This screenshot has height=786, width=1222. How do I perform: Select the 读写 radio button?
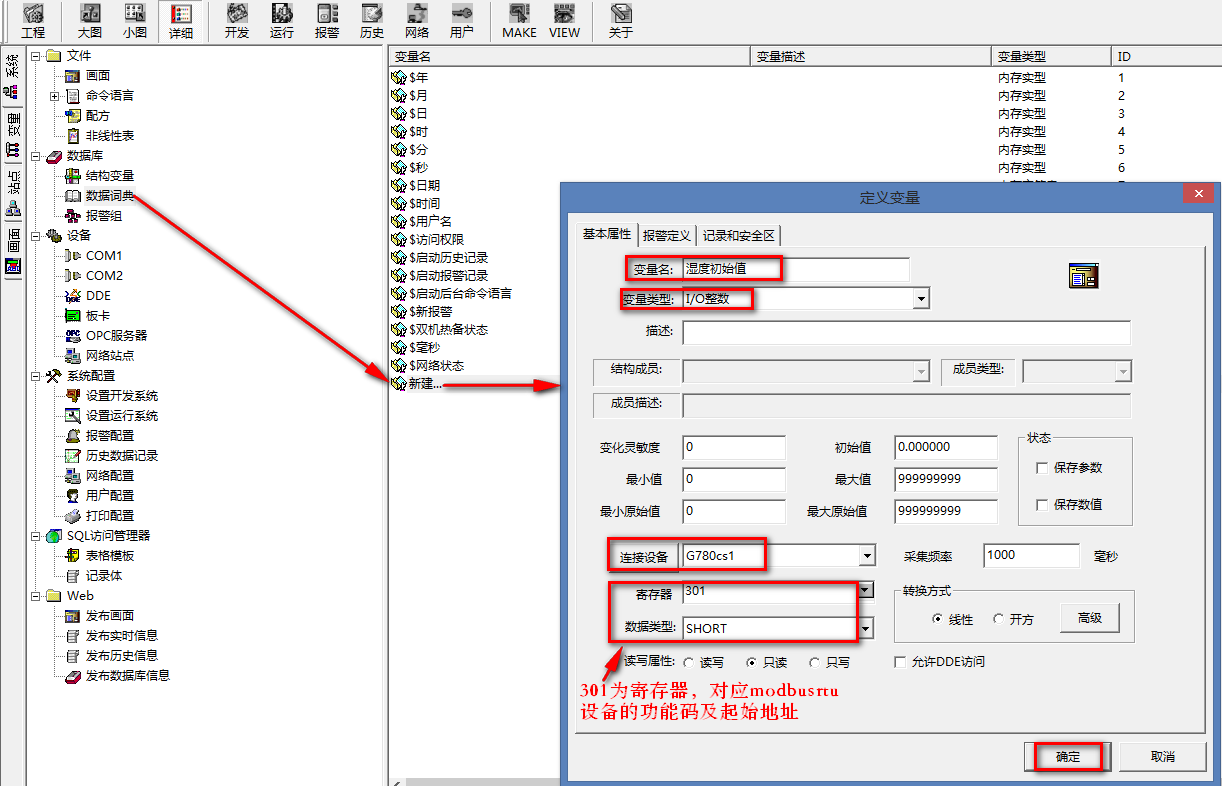689,662
